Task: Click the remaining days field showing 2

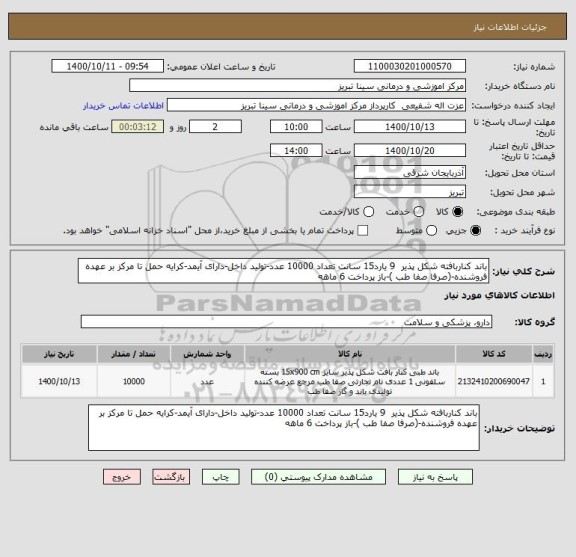Action: pyautogui.click(x=215, y=127)
